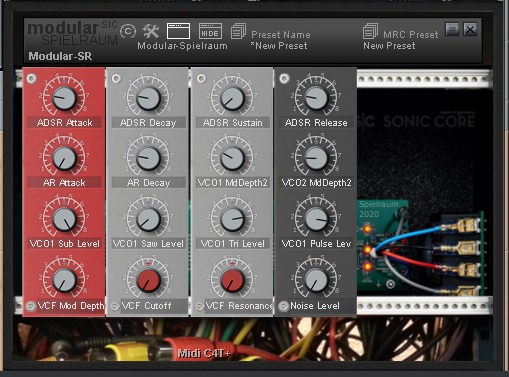Click the modular Spielraum logo

[x=72, y=33]
